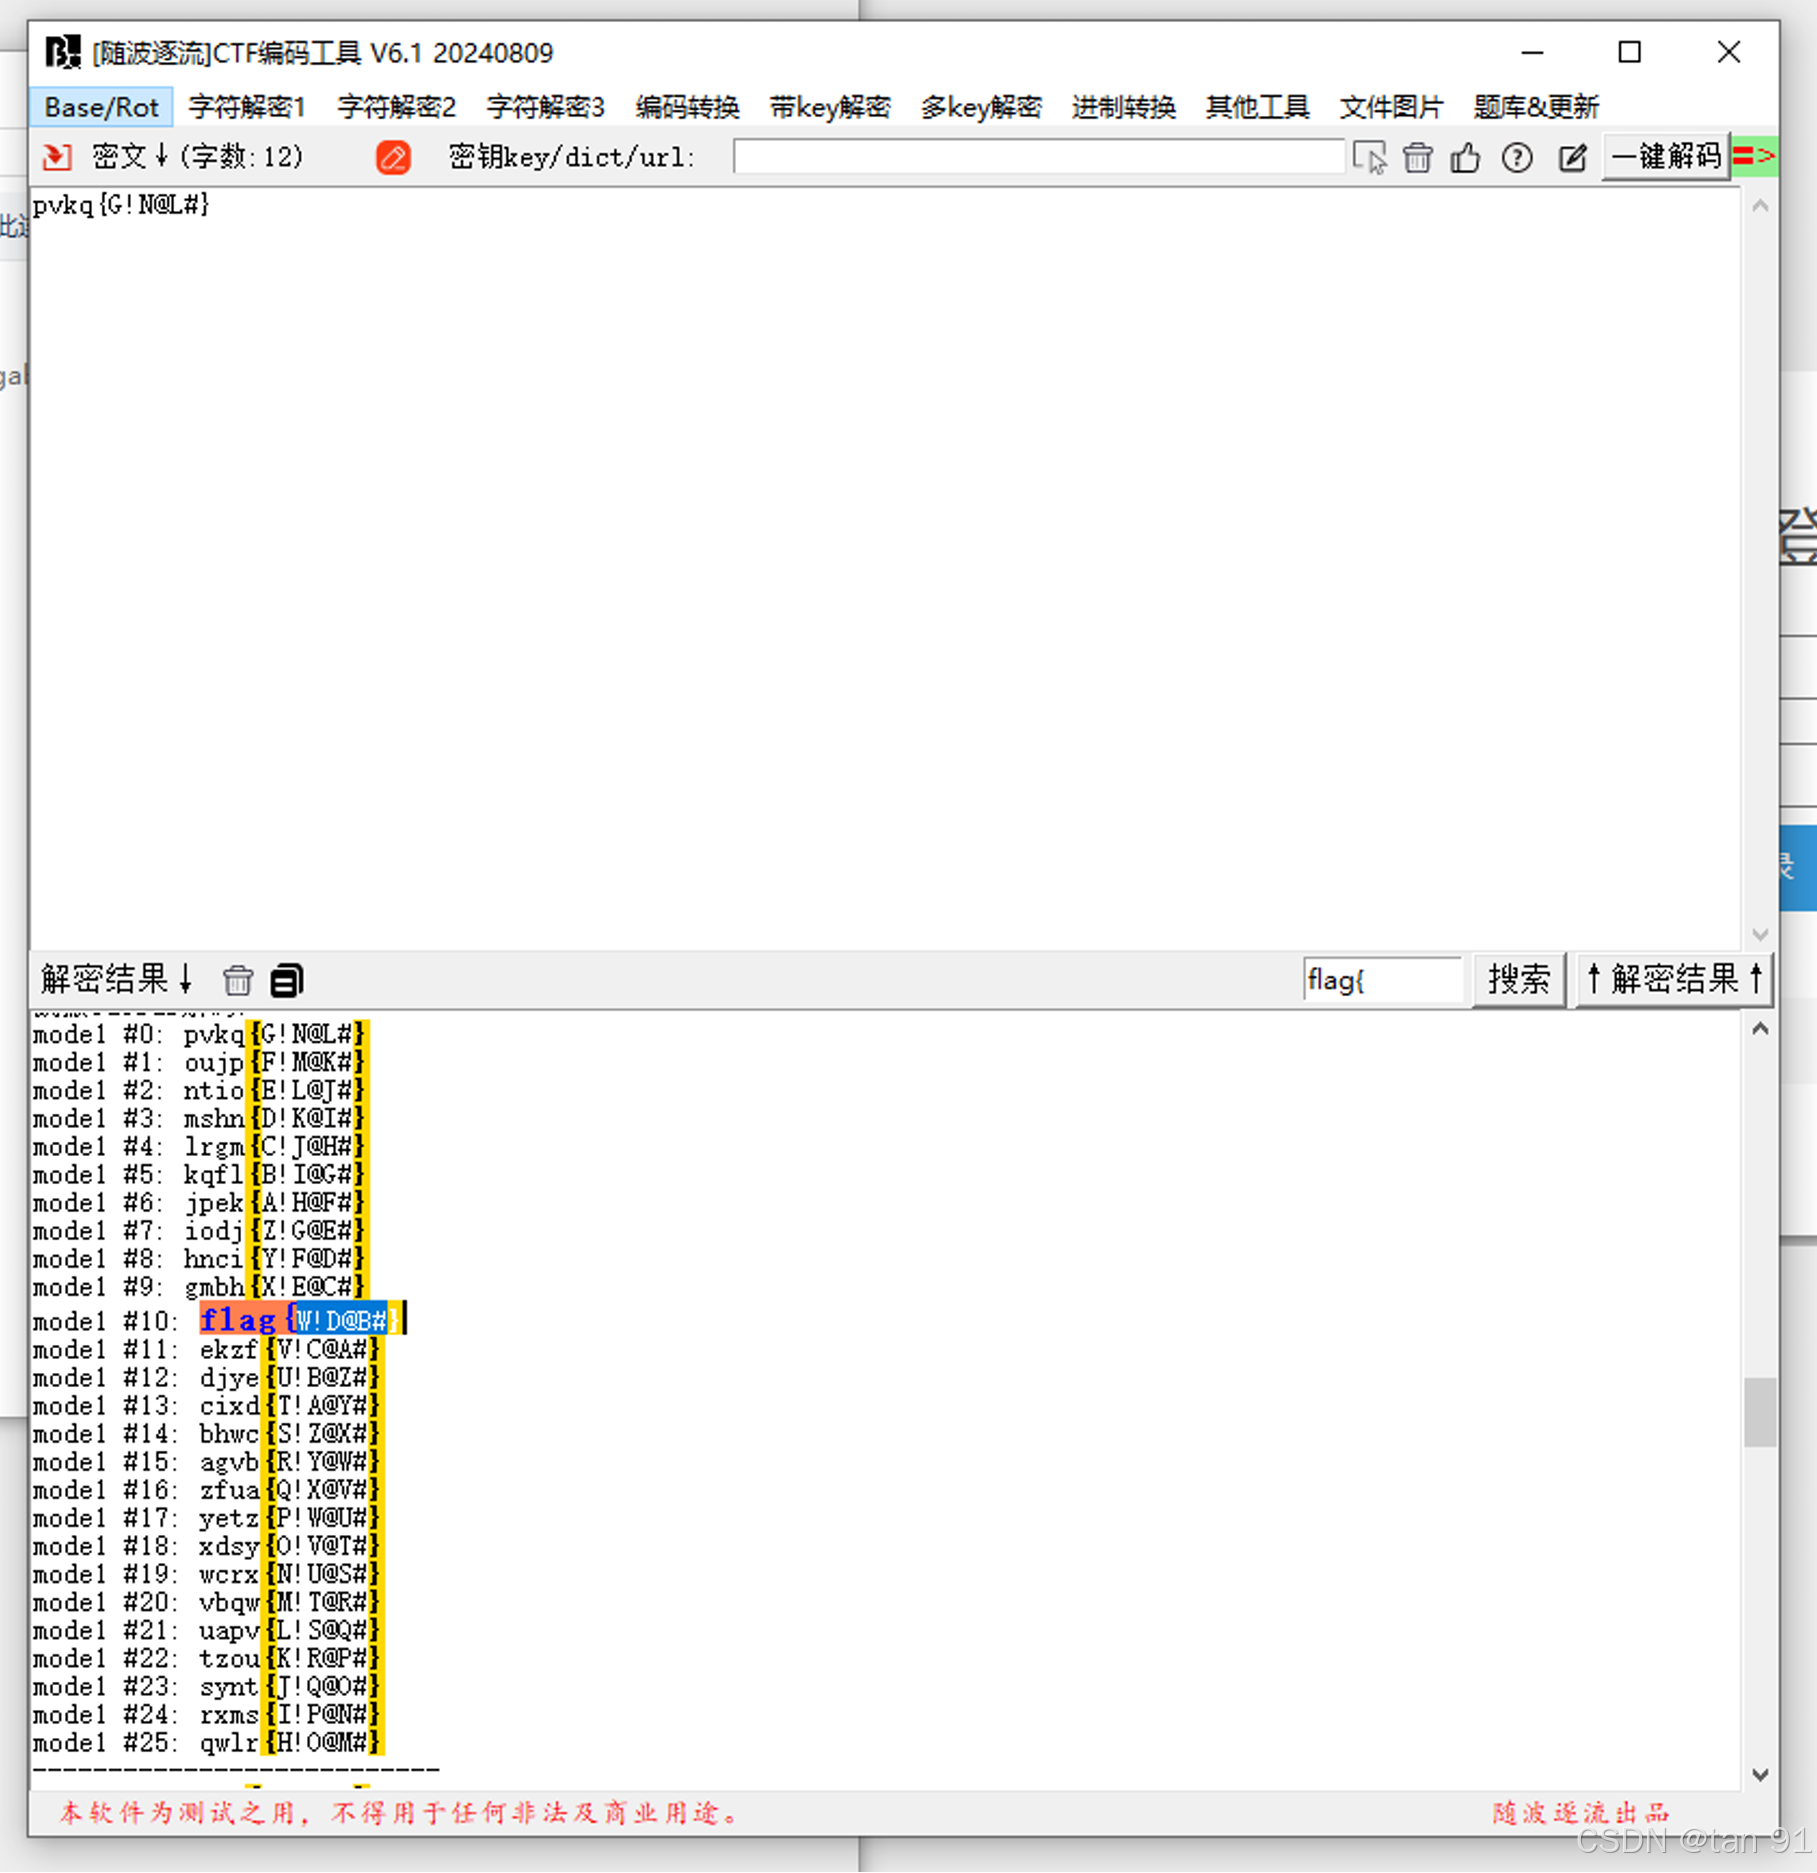Click the 搜索 button
This screenshot has height=1873, width=1817.
[x=1518, y=979]
